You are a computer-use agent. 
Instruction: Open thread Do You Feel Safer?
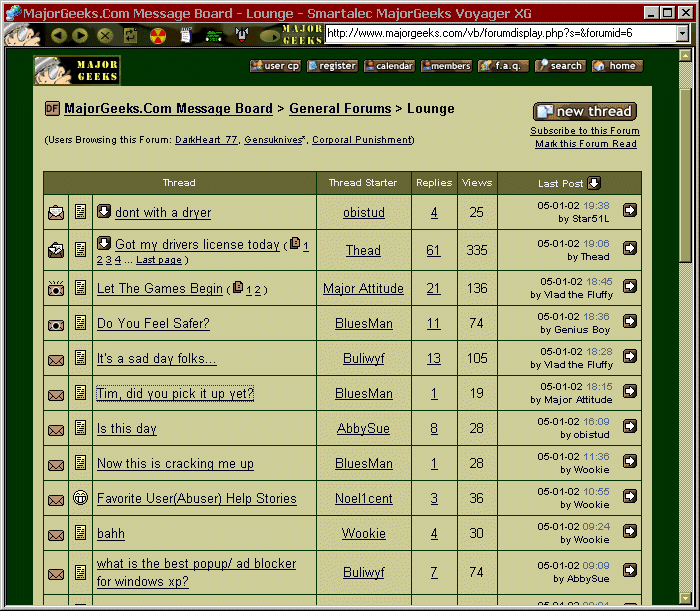(153, 323)
